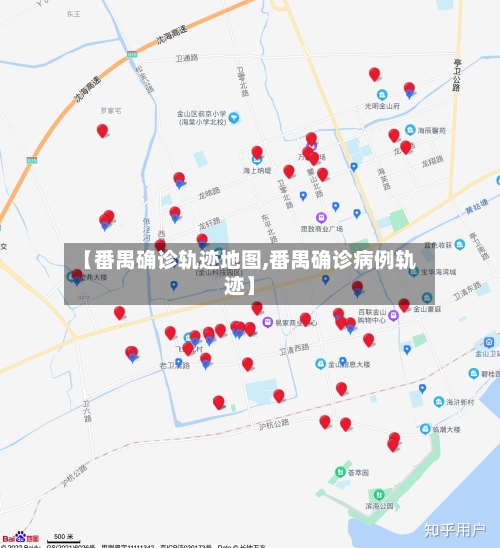Click the 金山信息大楼 label text

349,364
